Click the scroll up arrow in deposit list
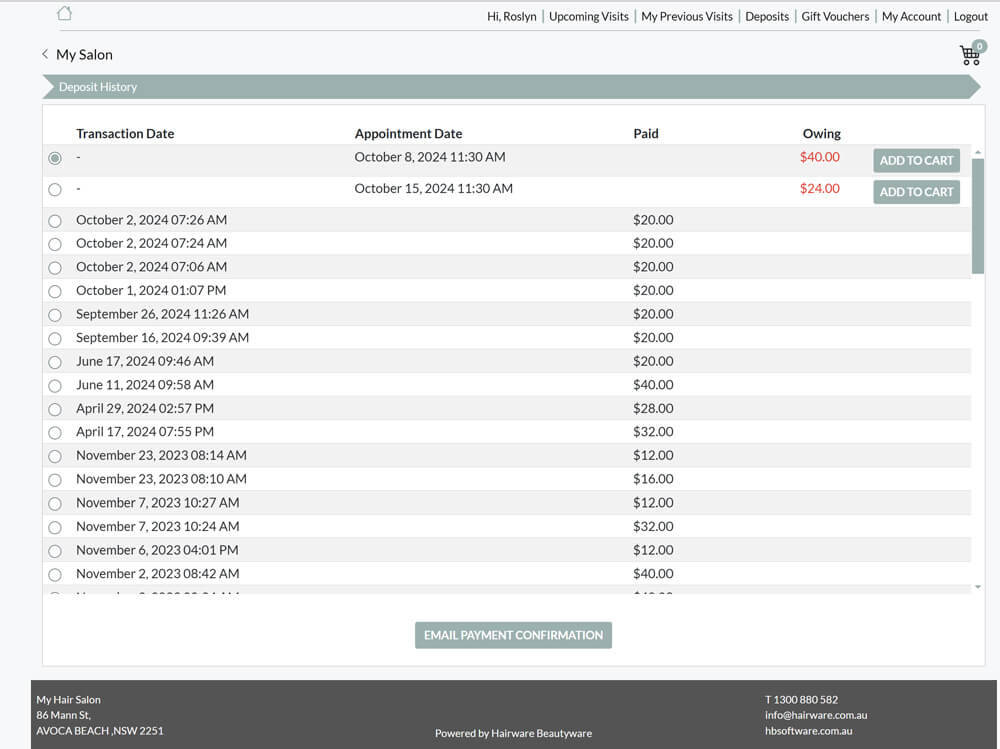The width and height of the screenshot is (1000, 749). point(977,152)
